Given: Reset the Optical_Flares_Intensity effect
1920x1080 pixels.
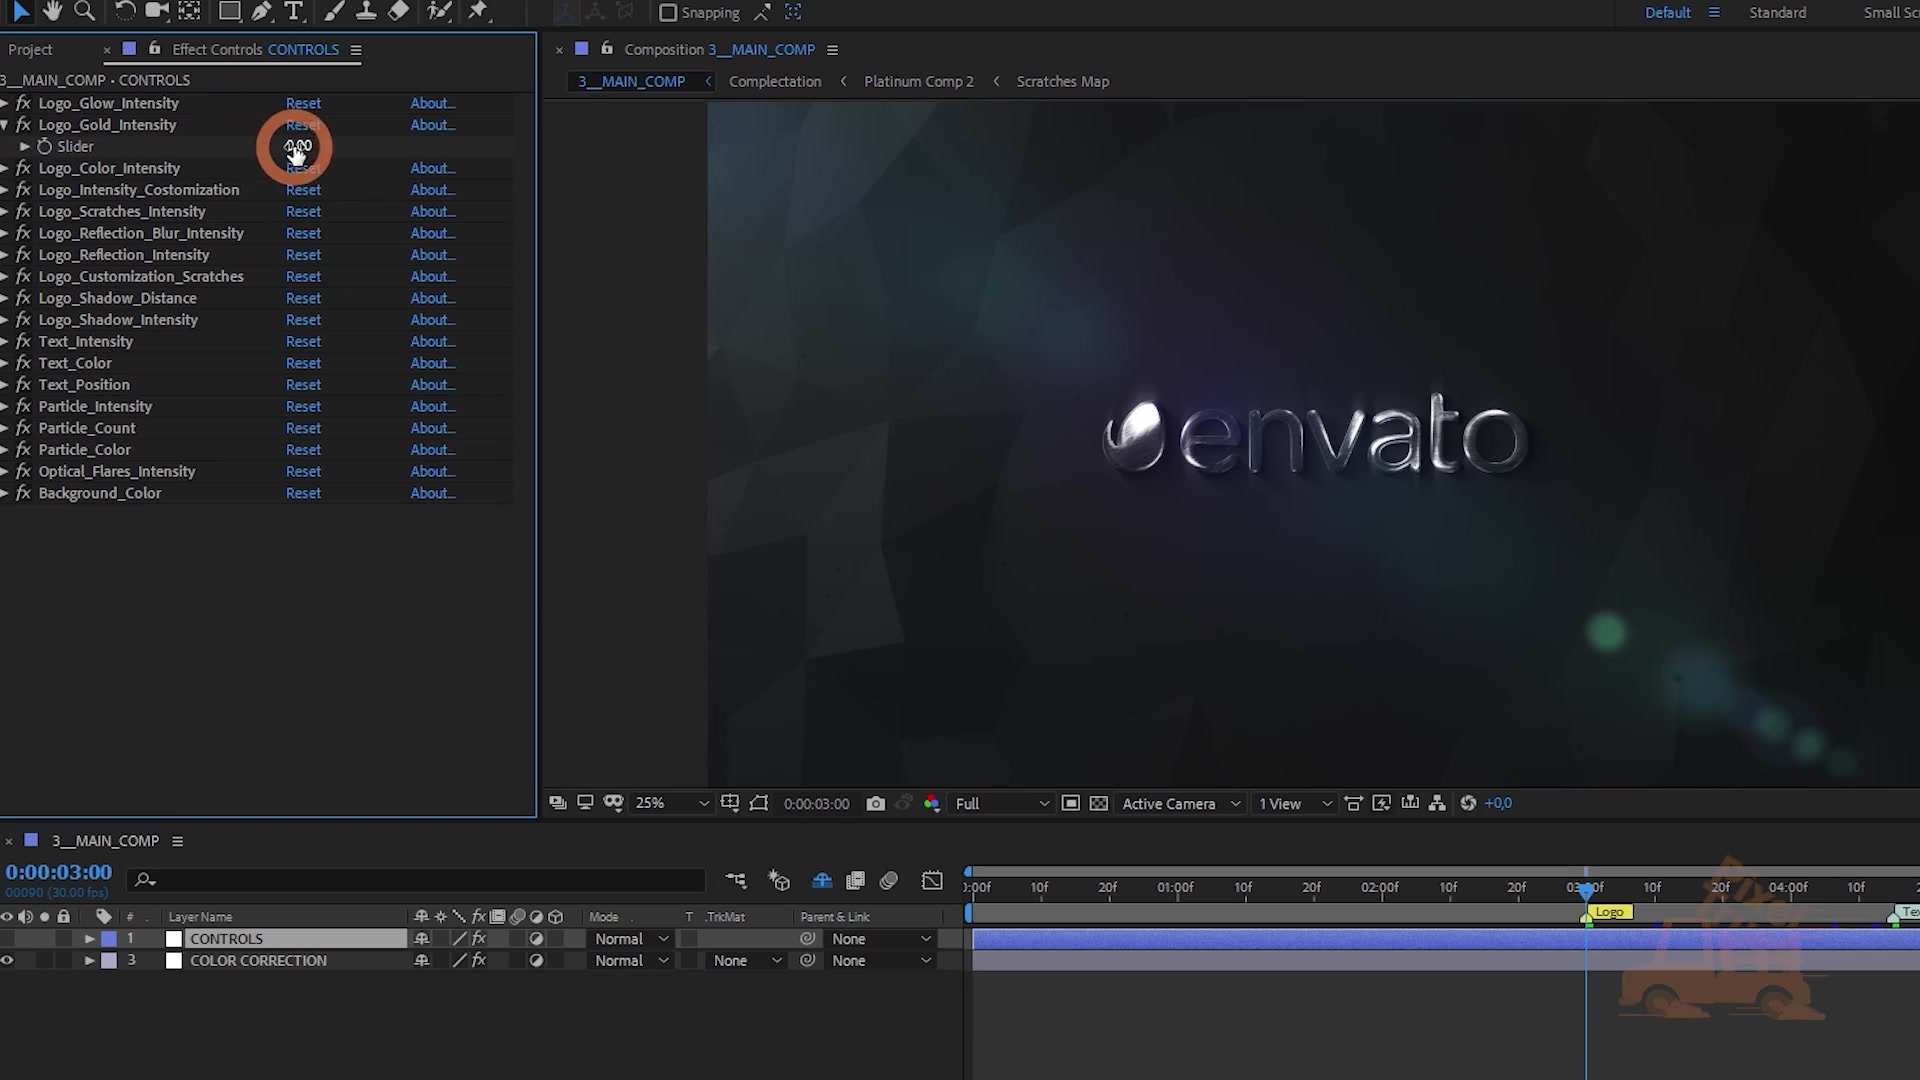Looking at the screenshot, I should tap(303, 471).
